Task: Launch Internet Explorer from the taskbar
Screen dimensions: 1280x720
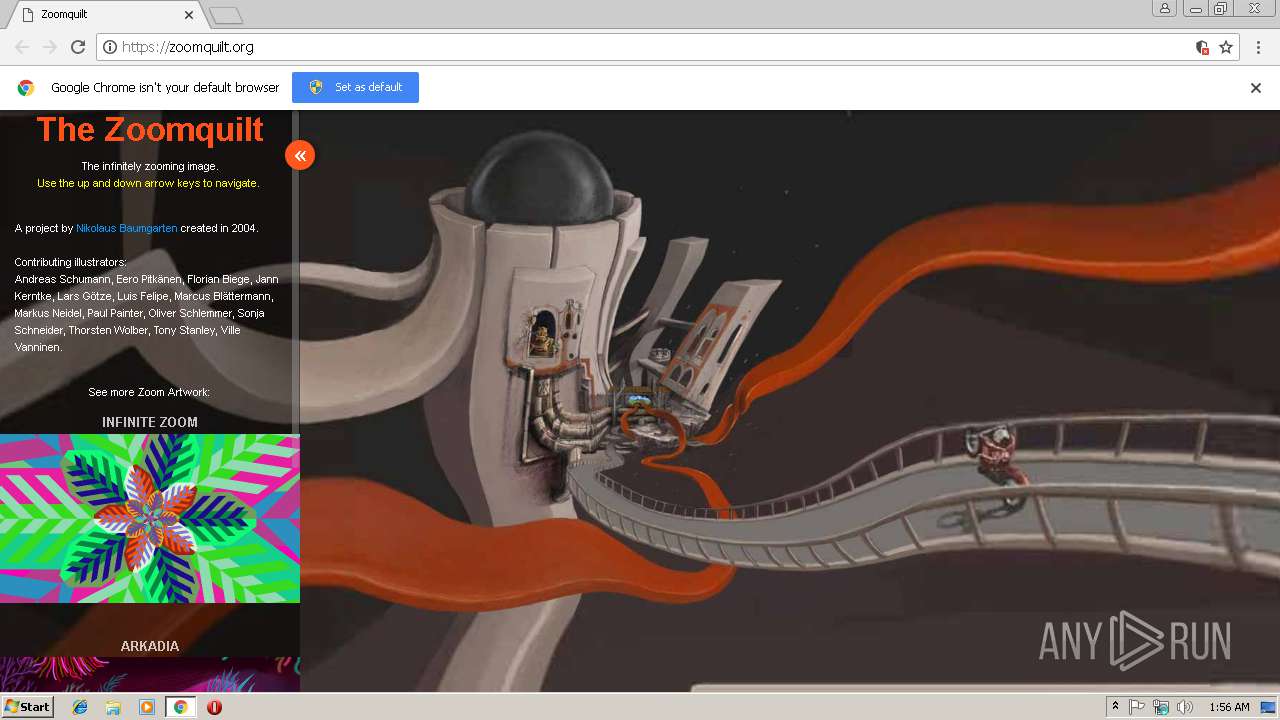Action: (80, 707)
